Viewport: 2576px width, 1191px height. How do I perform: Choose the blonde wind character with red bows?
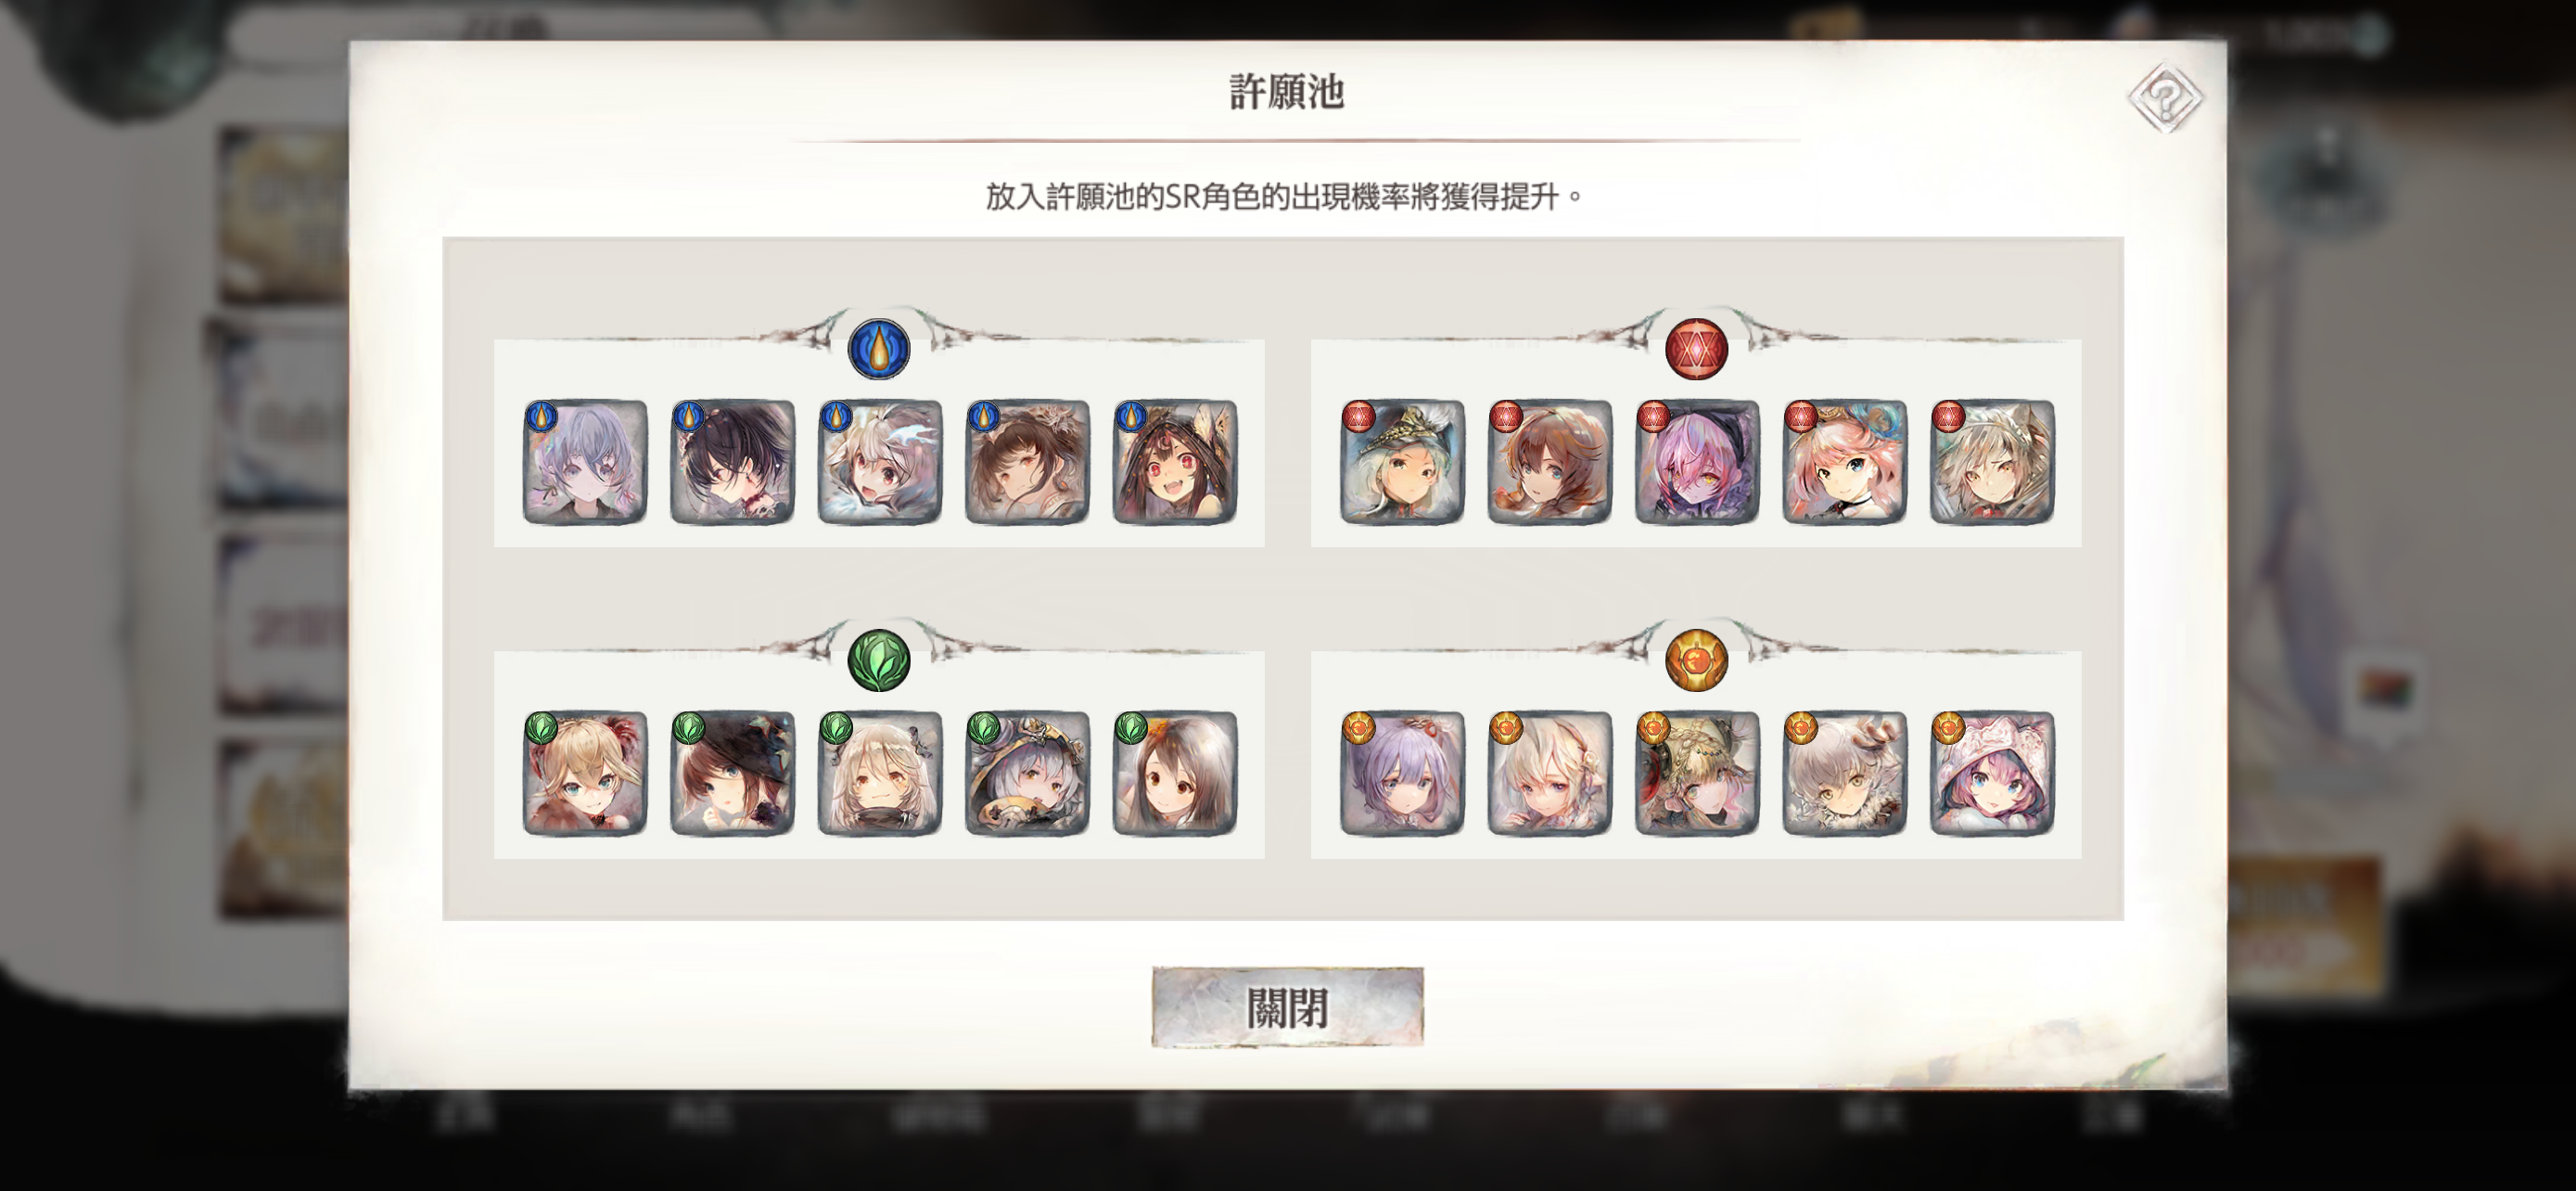coord(585,774)
